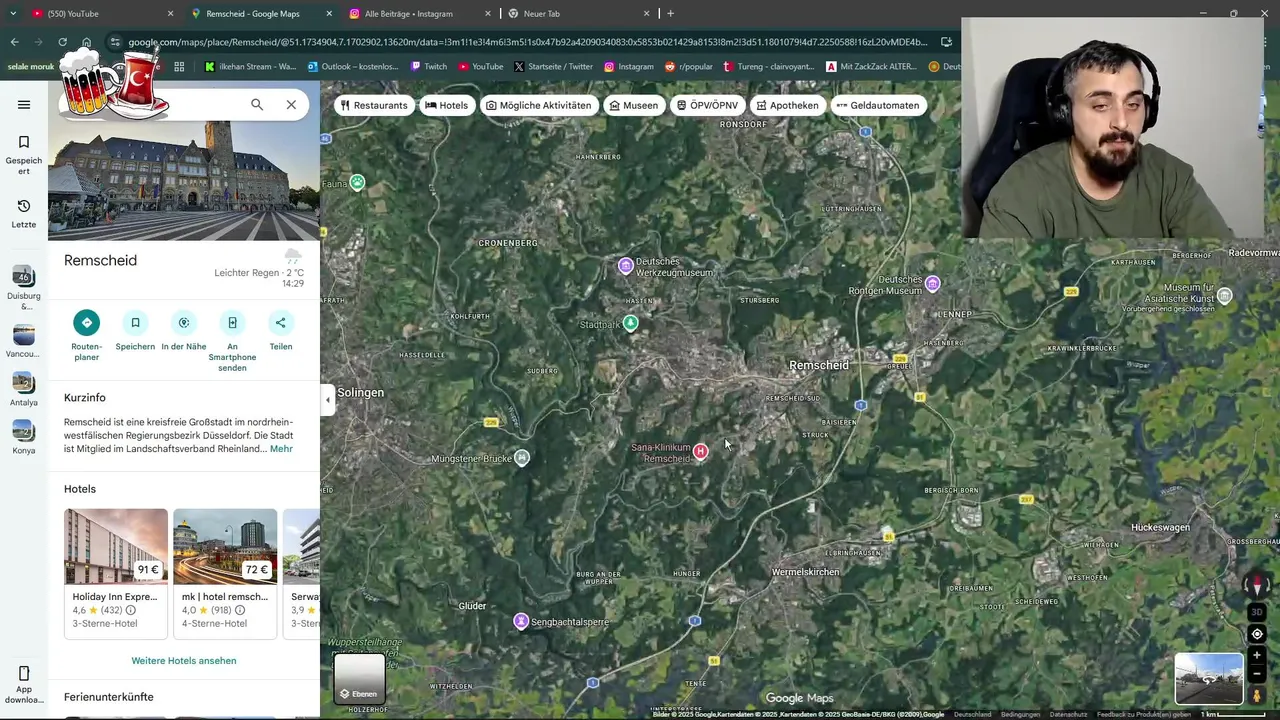The width and height of the screenshot is (1280, 720).
Task: Click An Smartphone senden icon
Action: pos(232,322)
